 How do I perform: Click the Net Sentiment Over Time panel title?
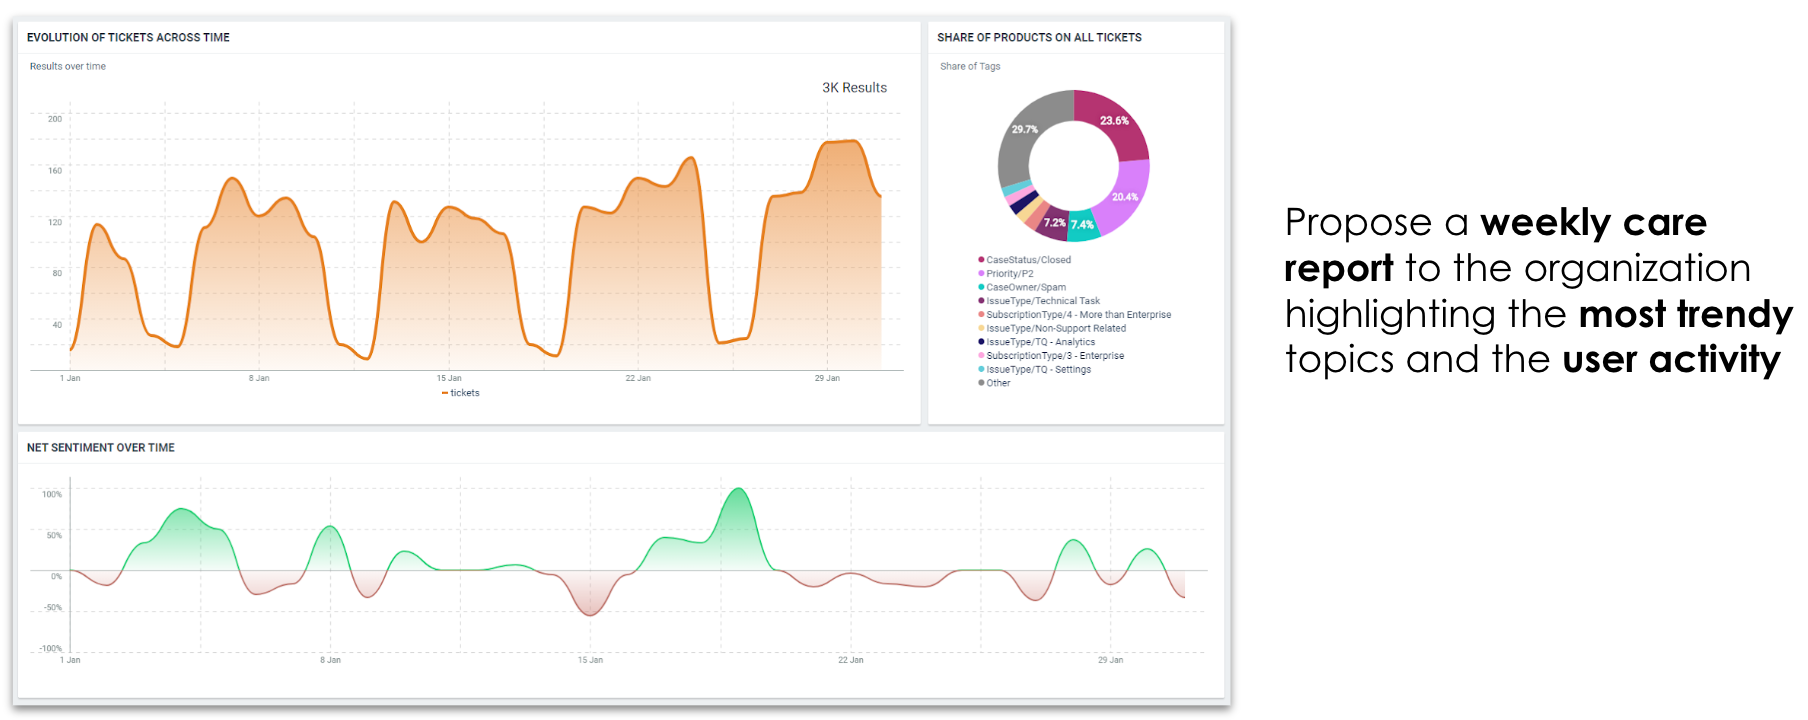point(101,448)
